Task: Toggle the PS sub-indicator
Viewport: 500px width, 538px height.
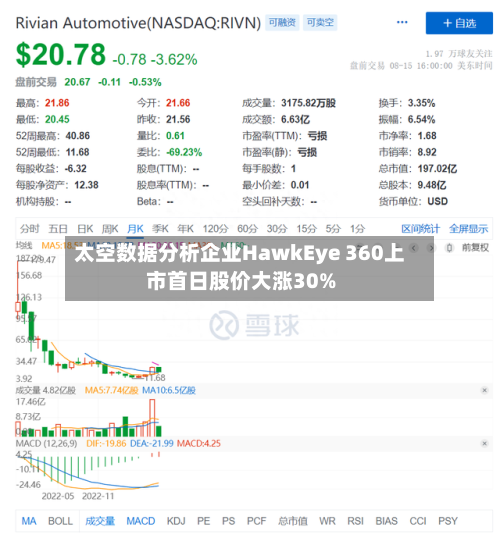Action: (229, 521)
